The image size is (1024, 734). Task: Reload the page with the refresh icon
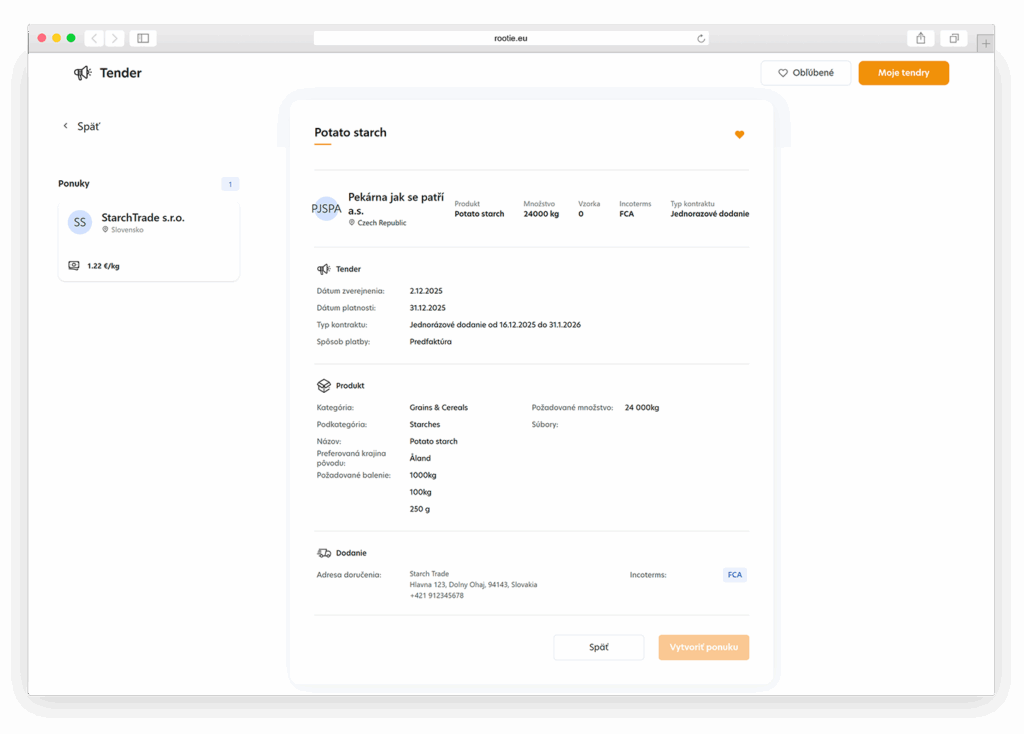[x=701, y=38]
